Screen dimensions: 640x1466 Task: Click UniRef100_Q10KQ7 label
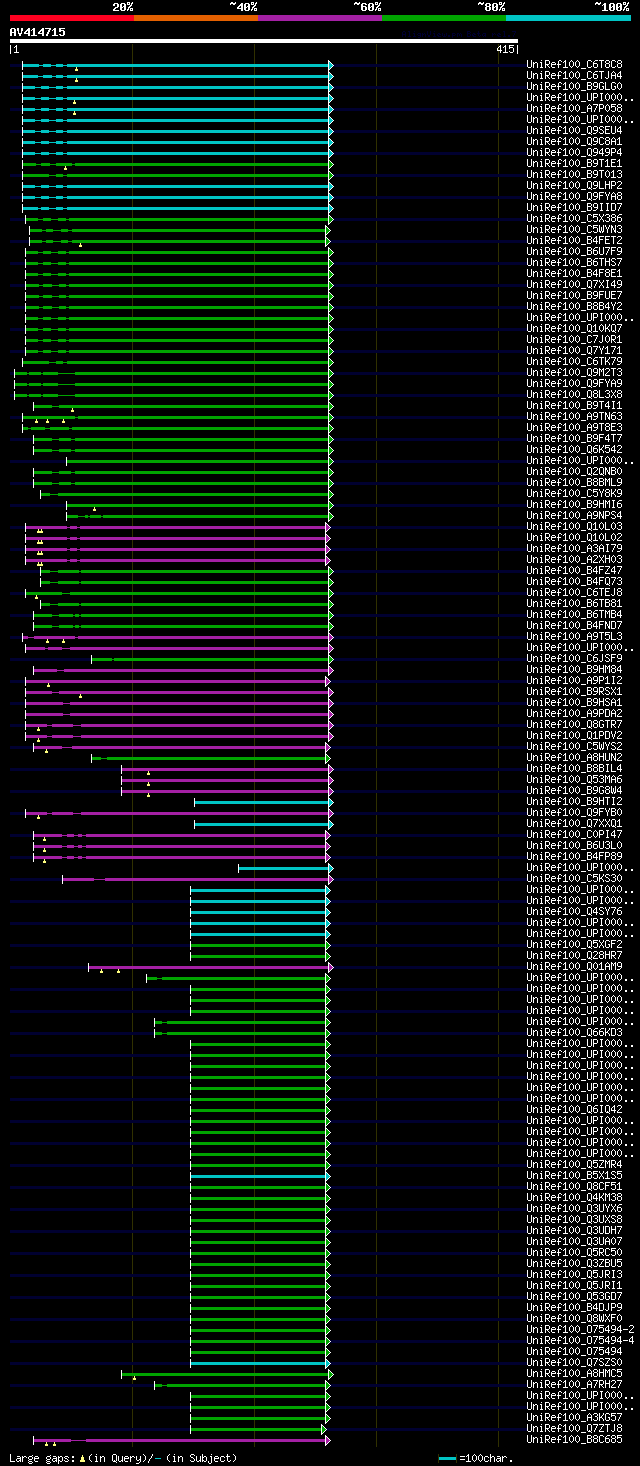click(x=575, y=328)
